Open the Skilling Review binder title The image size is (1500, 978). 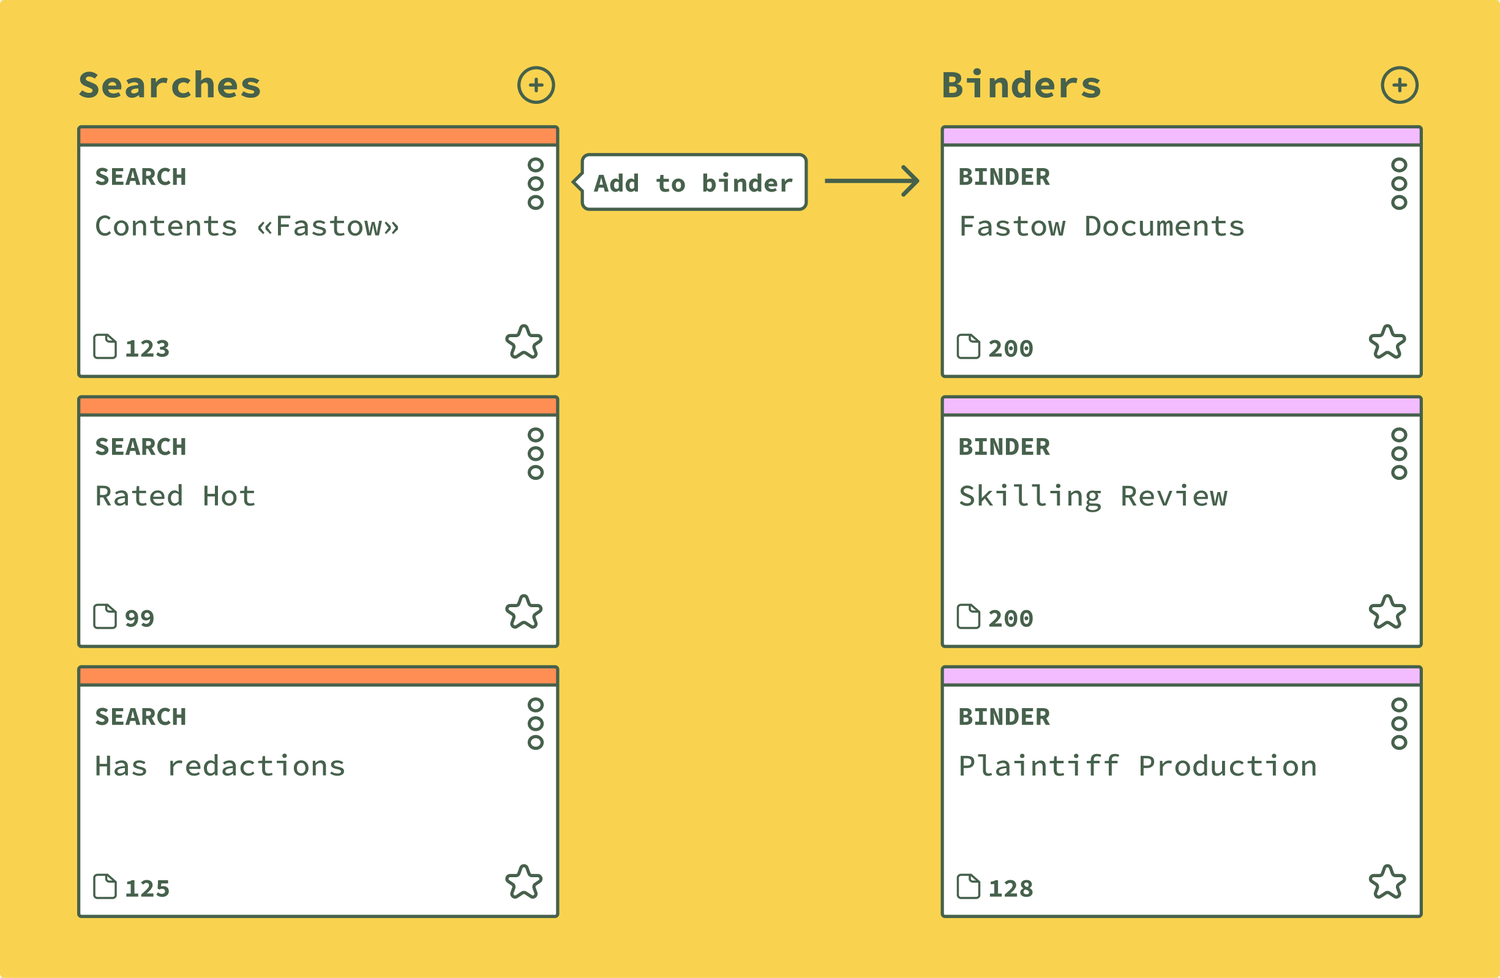point(1093,497)
